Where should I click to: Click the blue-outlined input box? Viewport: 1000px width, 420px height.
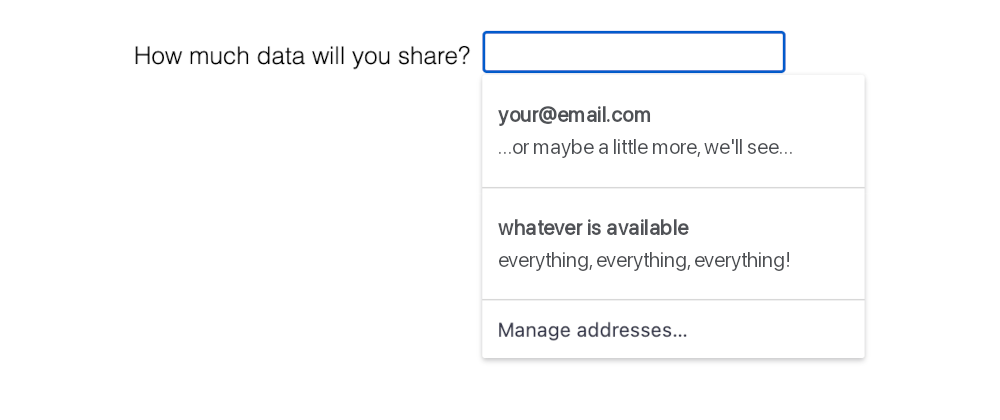[633, 52]
